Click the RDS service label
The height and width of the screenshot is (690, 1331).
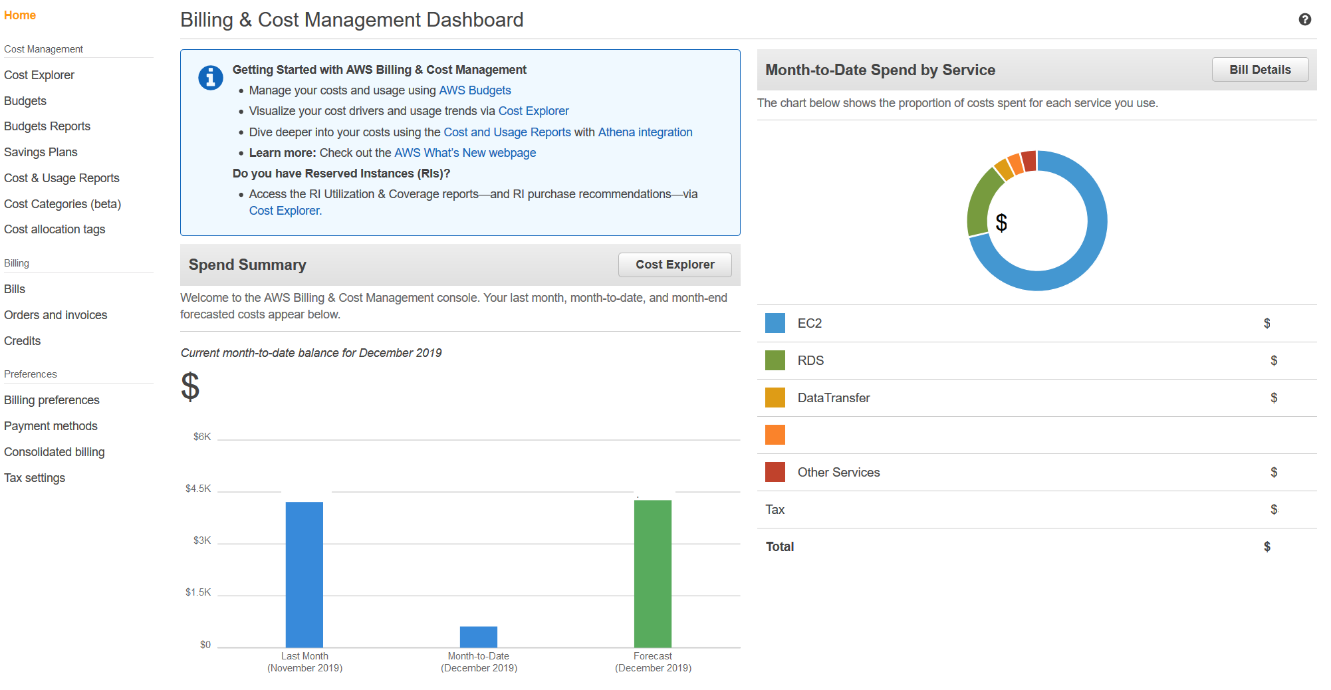point(810,360)
